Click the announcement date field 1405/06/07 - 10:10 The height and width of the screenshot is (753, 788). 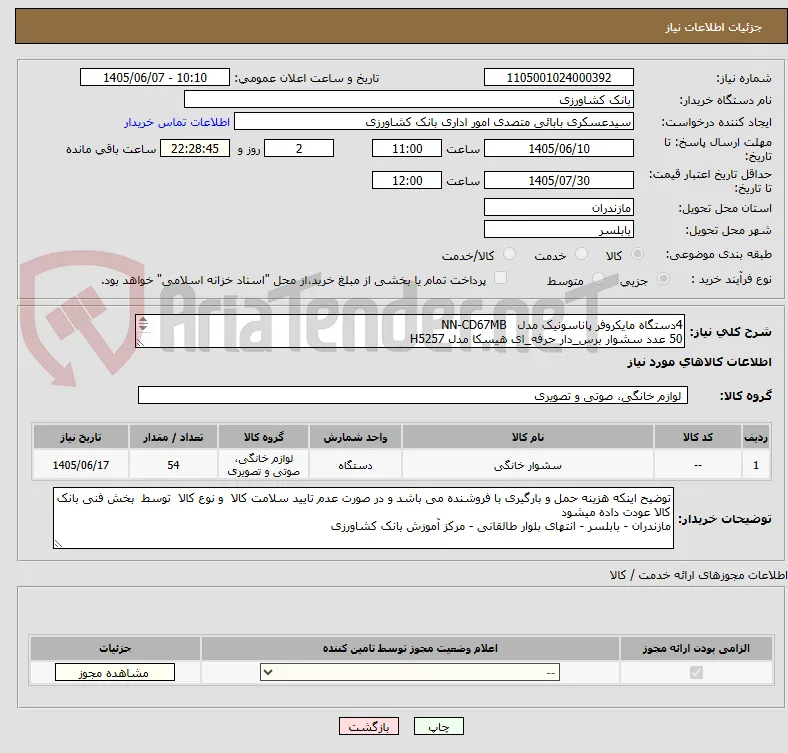(155, 77)
